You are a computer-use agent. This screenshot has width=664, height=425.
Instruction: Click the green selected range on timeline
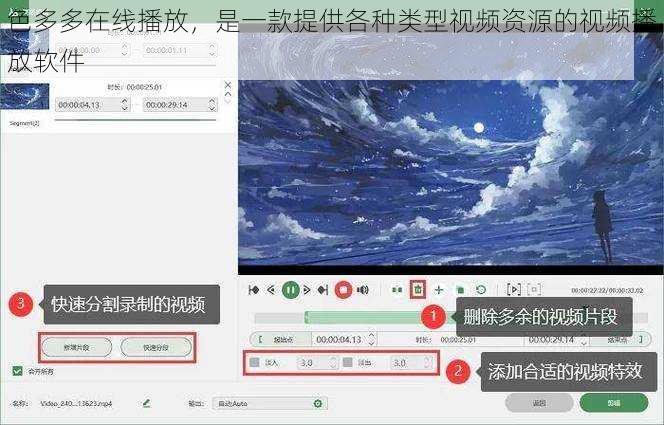coord(364,317)
